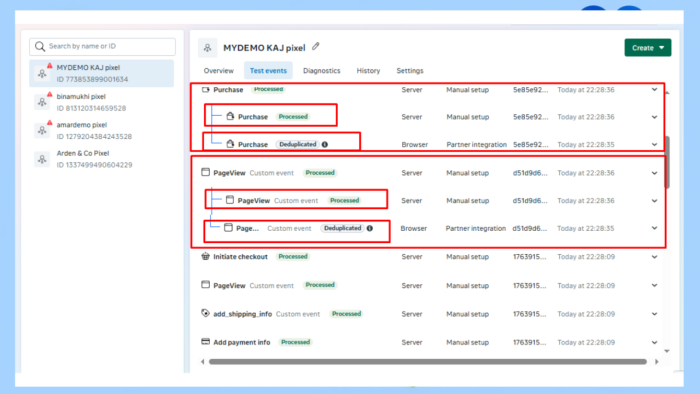Screen dimensions: 700x394
Task: Expand the add_shipping_info row chevron
Action: [x=654, y=314]
